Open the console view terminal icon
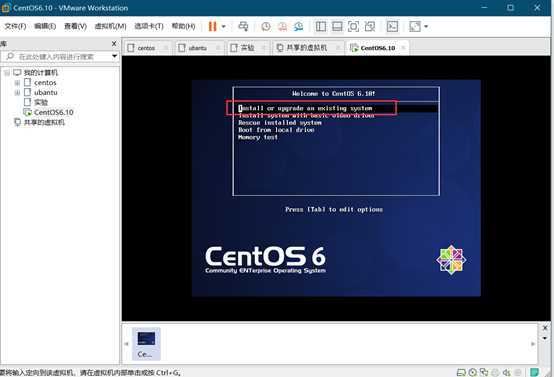Viewport: 554px width, 377px height. 392,26
